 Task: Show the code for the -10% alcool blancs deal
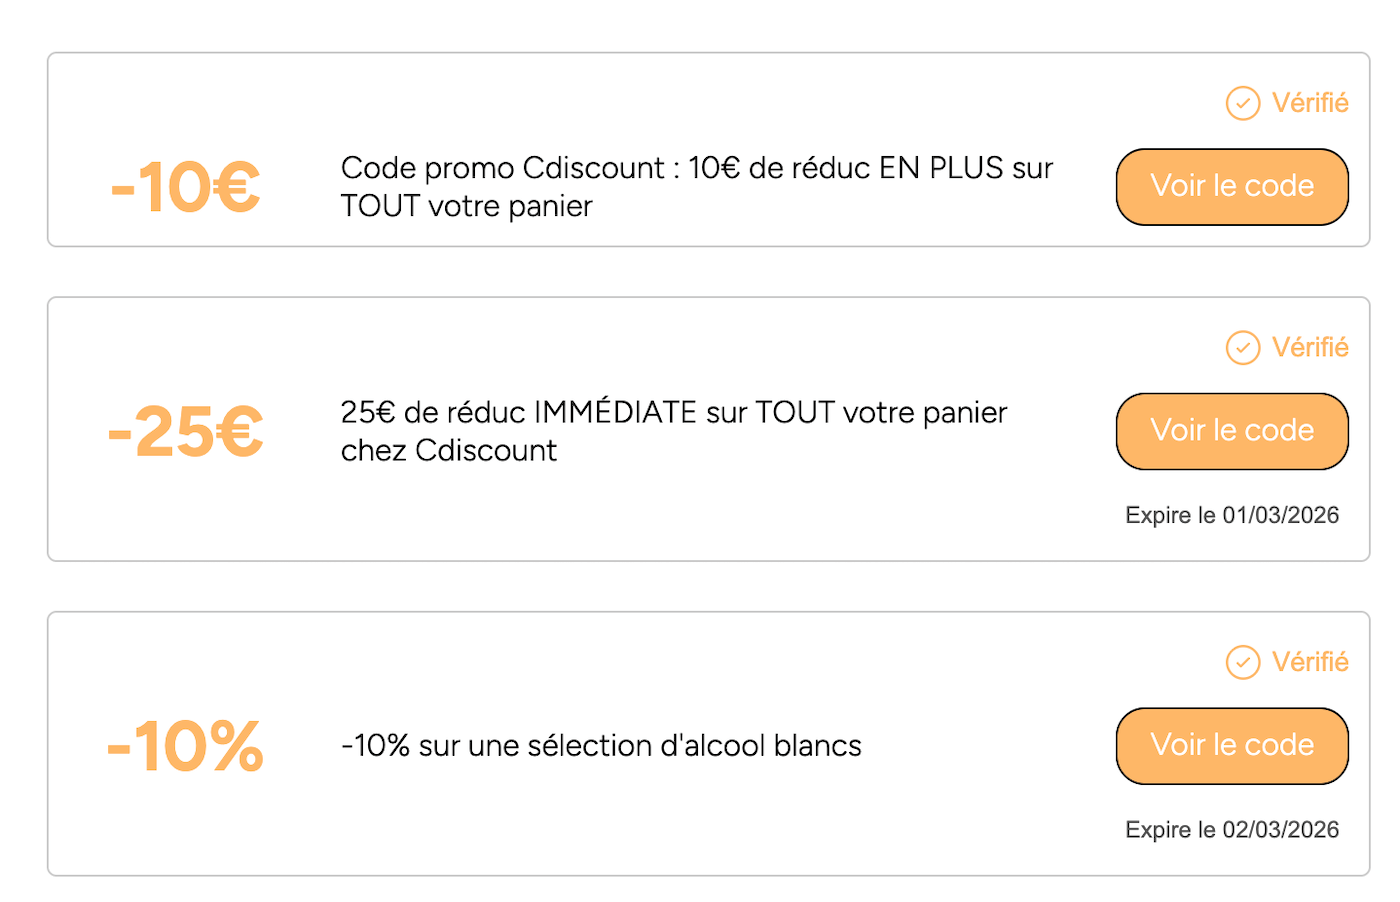point(1231,746)
